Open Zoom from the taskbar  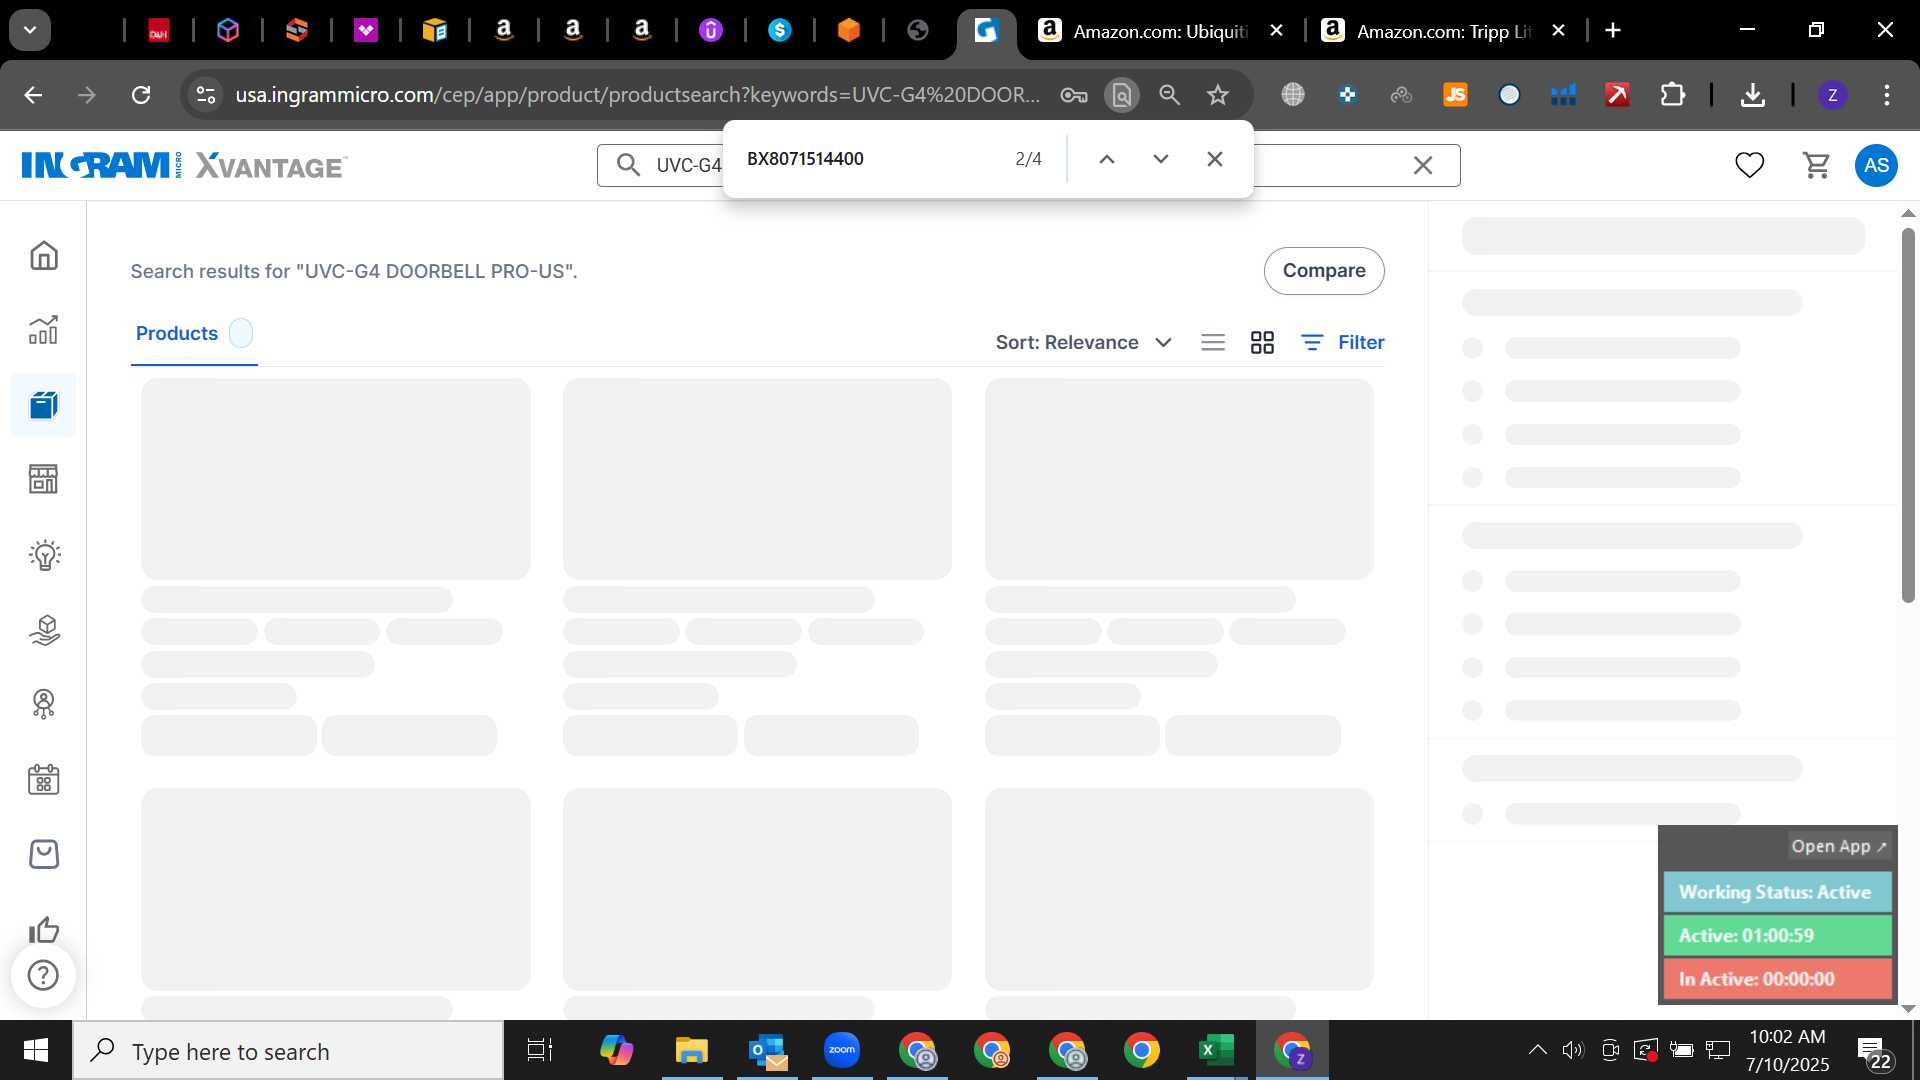[x=842, y=1051]
